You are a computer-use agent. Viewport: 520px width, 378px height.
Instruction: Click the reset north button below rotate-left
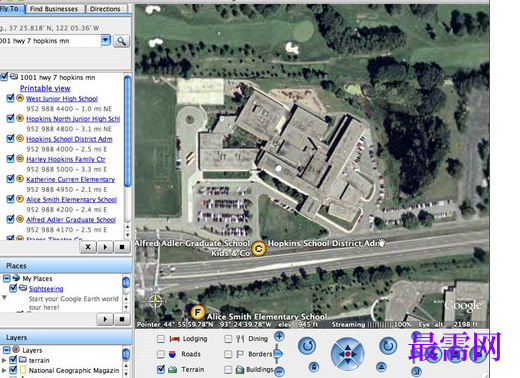[313, 367]
